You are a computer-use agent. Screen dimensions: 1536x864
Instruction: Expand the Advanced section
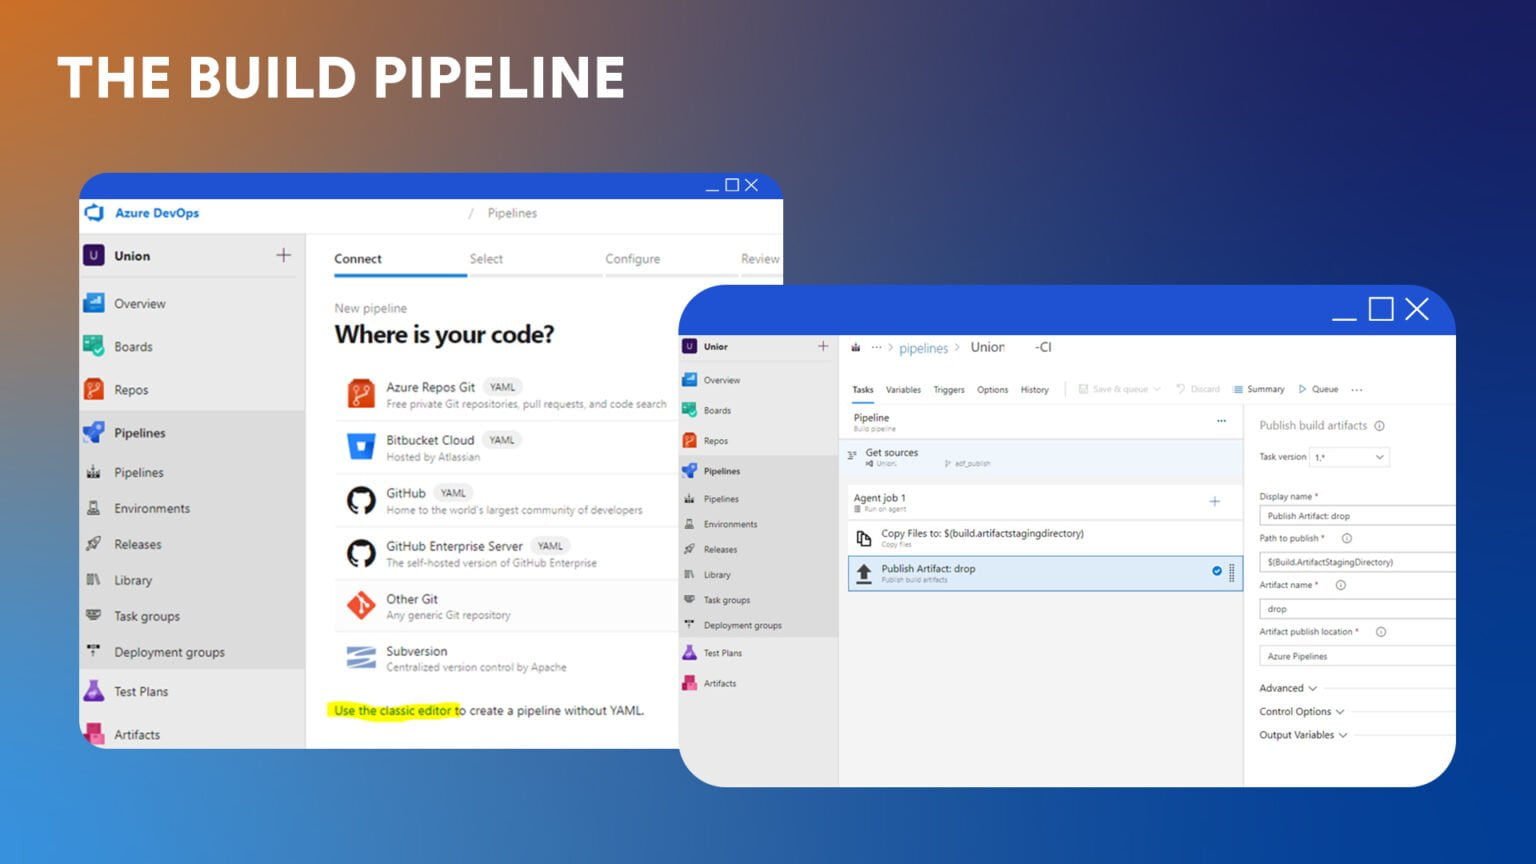tap(1288, 688)
